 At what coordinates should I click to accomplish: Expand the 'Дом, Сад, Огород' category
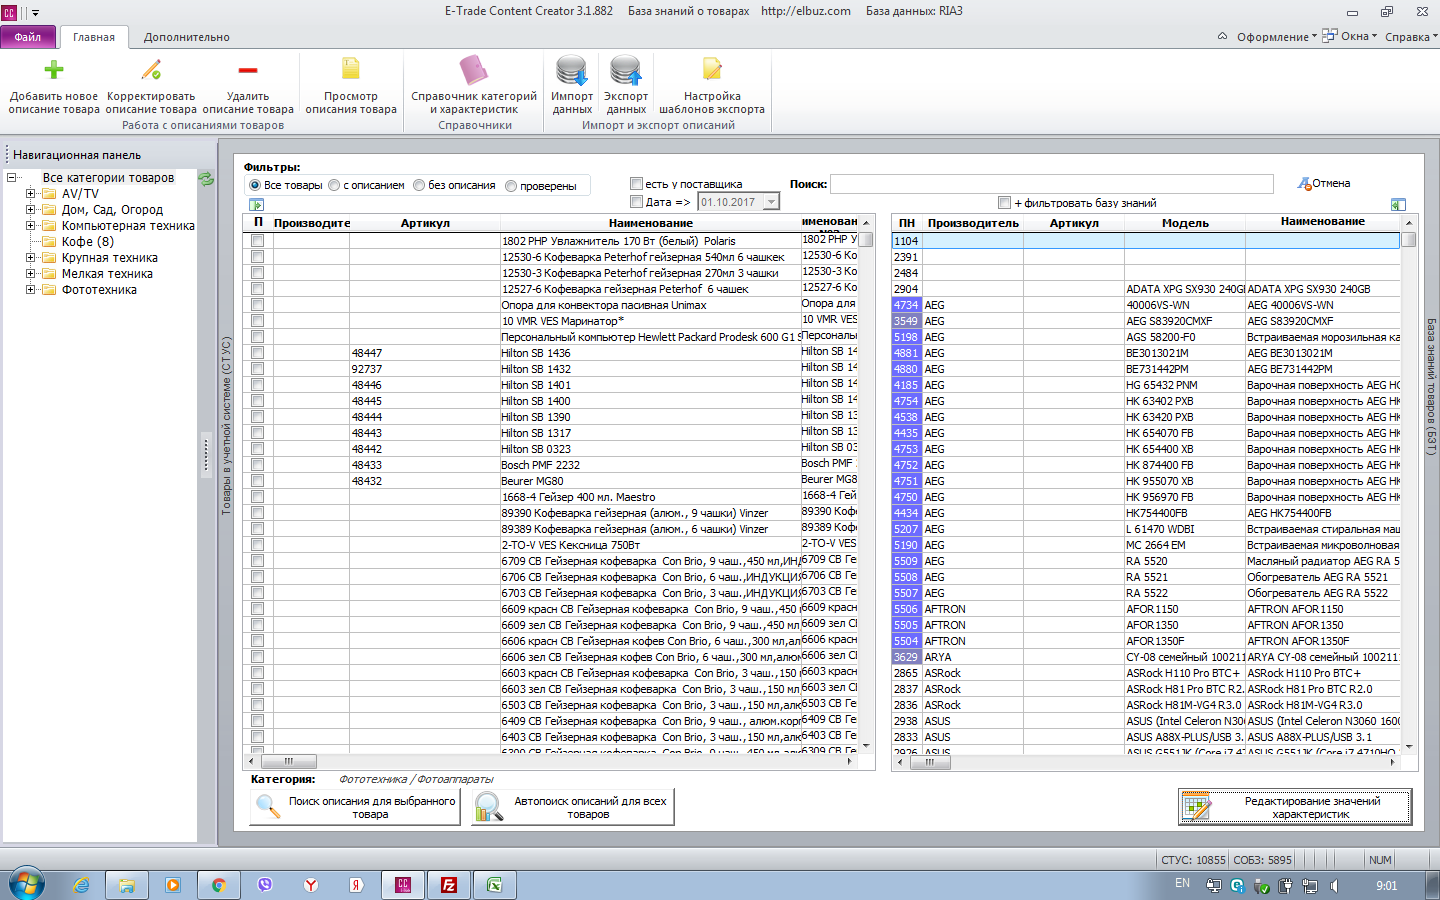[30, 210]
